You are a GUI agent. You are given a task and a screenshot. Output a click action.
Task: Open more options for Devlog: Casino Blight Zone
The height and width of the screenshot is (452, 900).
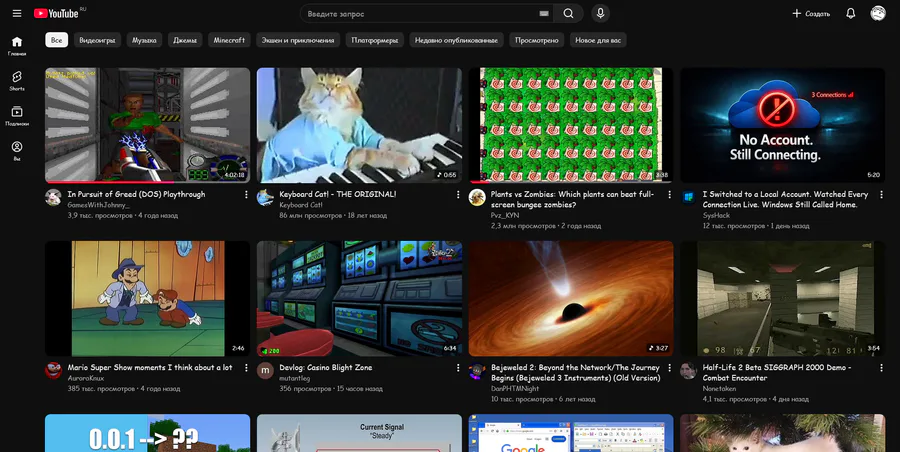[x=458, y=368]
